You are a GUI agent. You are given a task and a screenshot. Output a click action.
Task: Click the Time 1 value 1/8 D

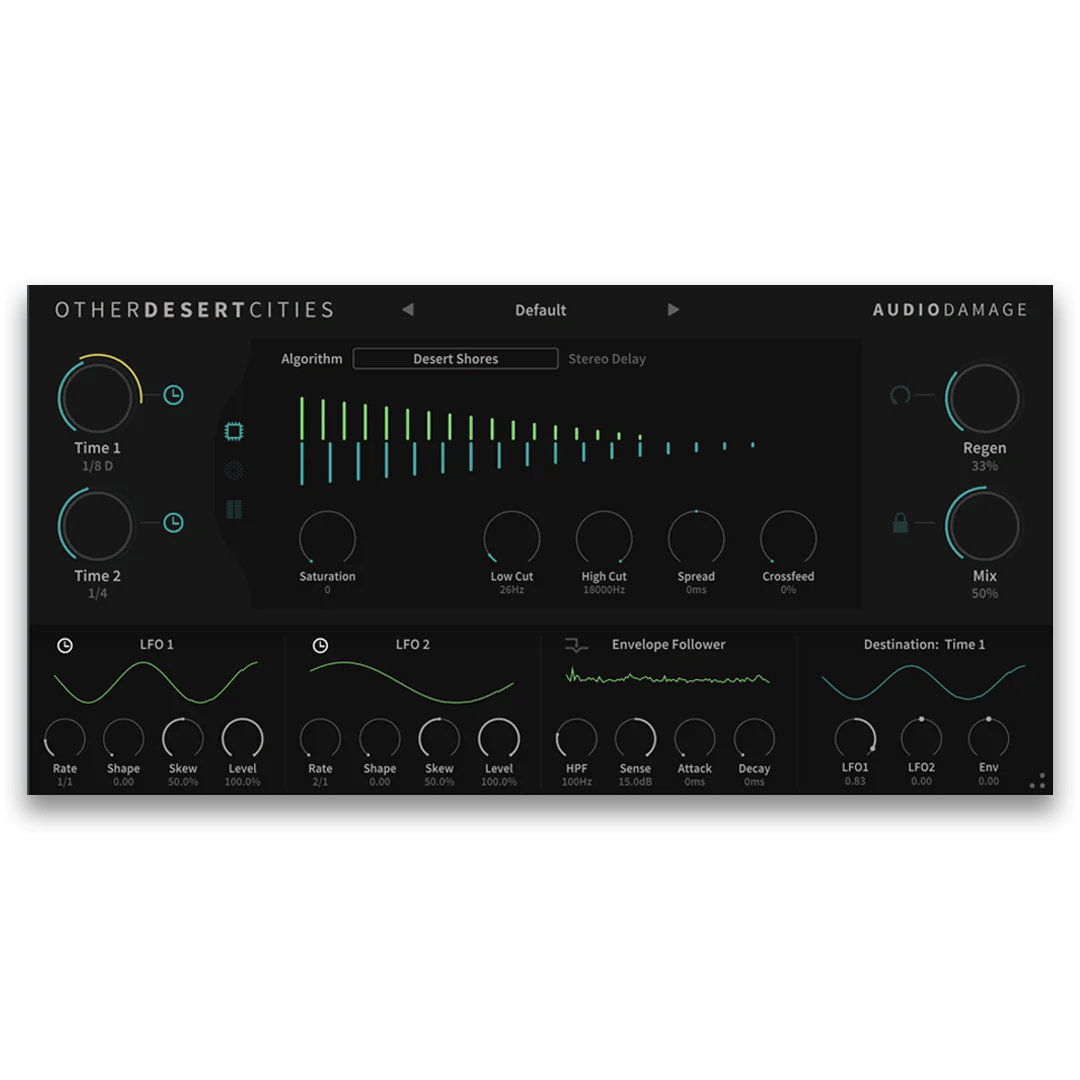97,466
